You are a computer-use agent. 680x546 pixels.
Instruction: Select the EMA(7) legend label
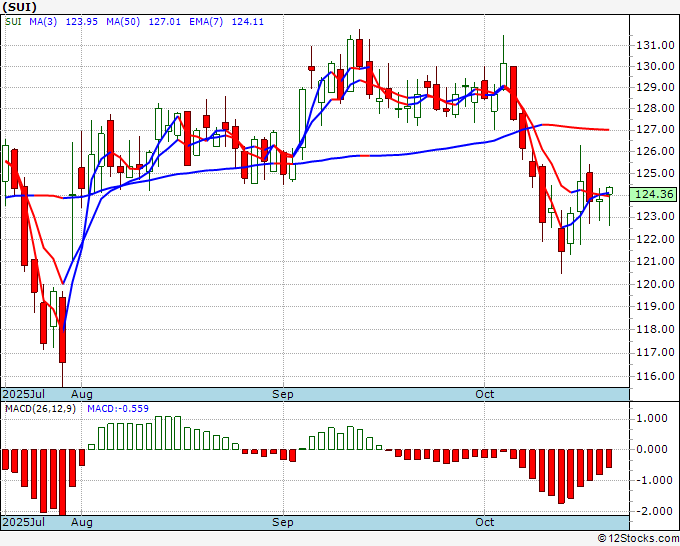click(206, 22)
